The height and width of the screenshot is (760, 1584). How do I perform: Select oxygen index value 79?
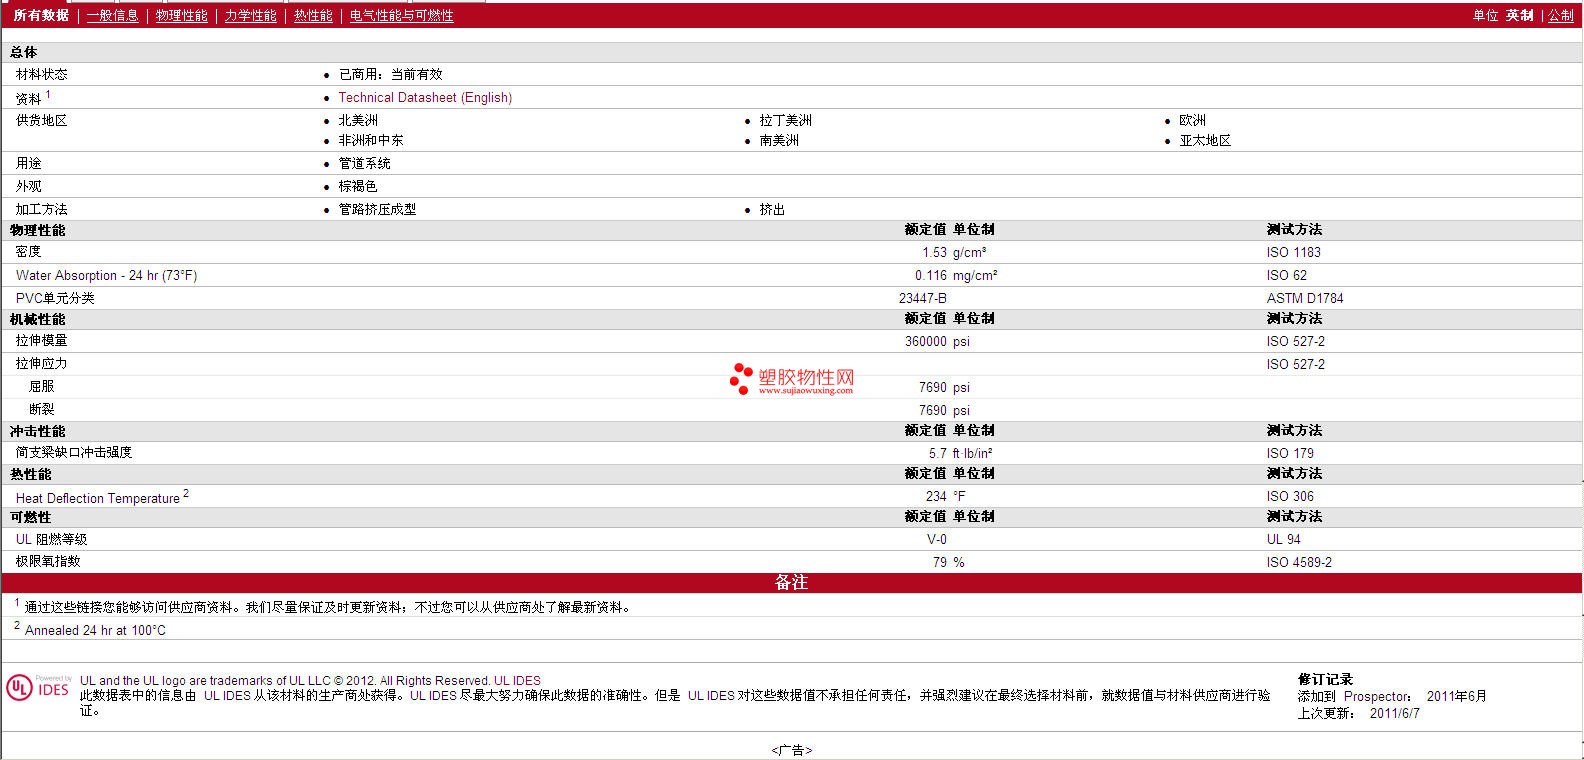(940, 562)
